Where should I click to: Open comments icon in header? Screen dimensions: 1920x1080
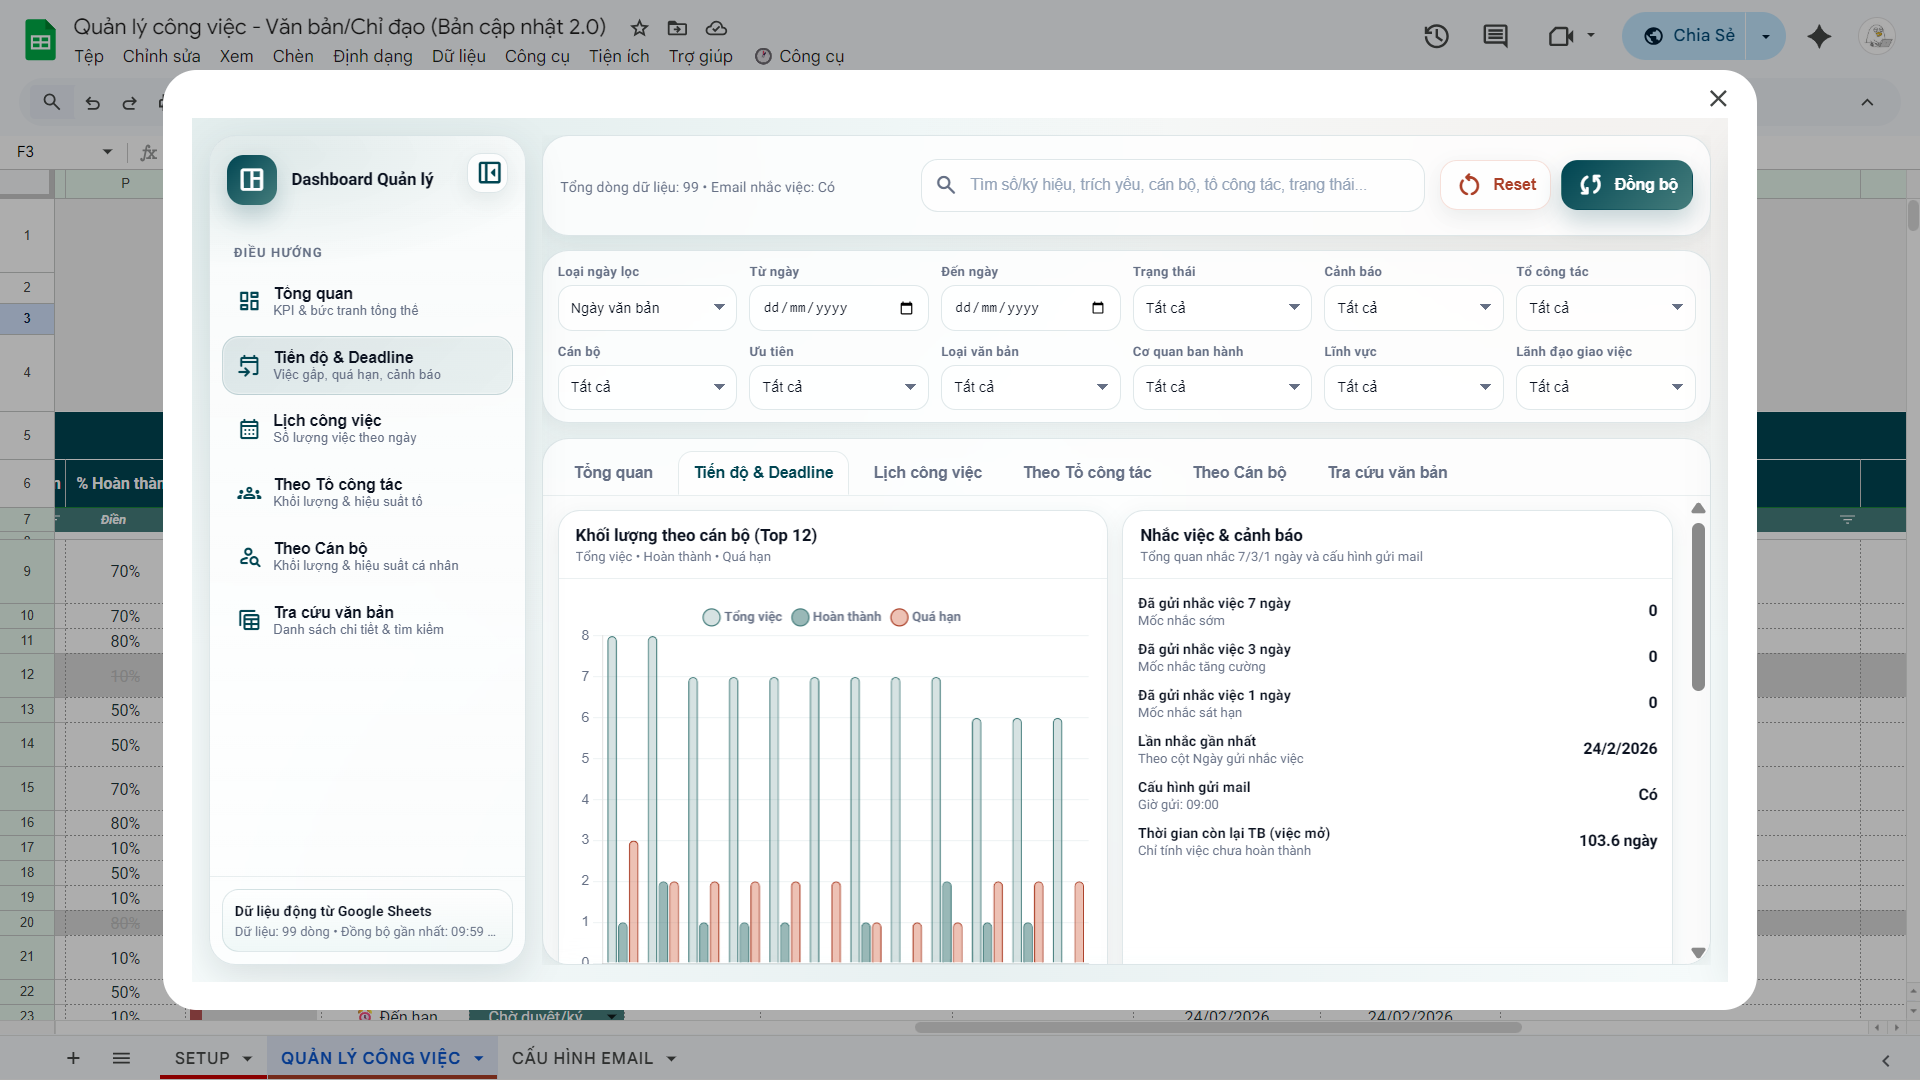[1495, 37]
